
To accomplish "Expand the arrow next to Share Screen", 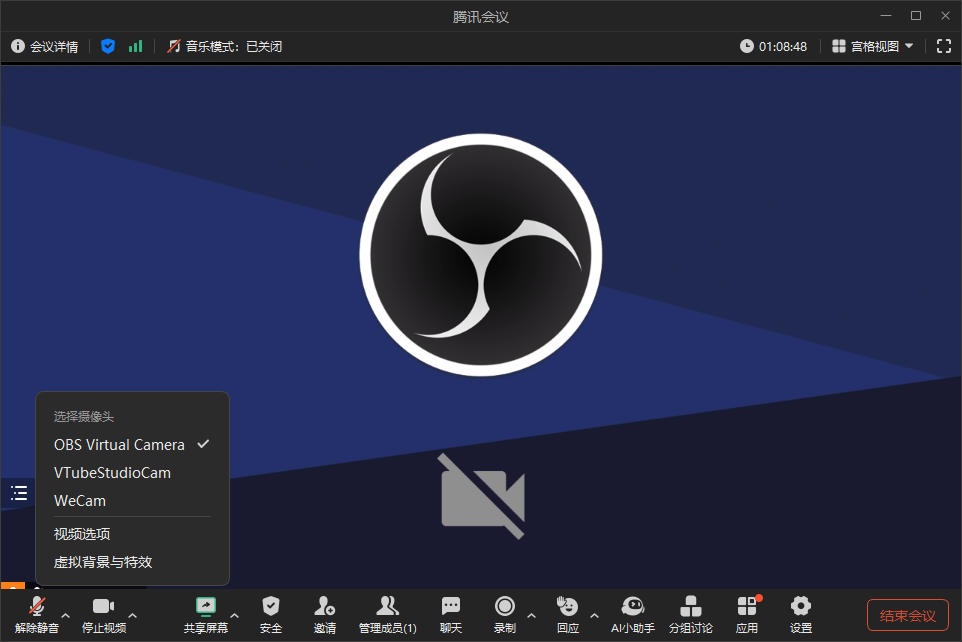I will pos(234,615).
